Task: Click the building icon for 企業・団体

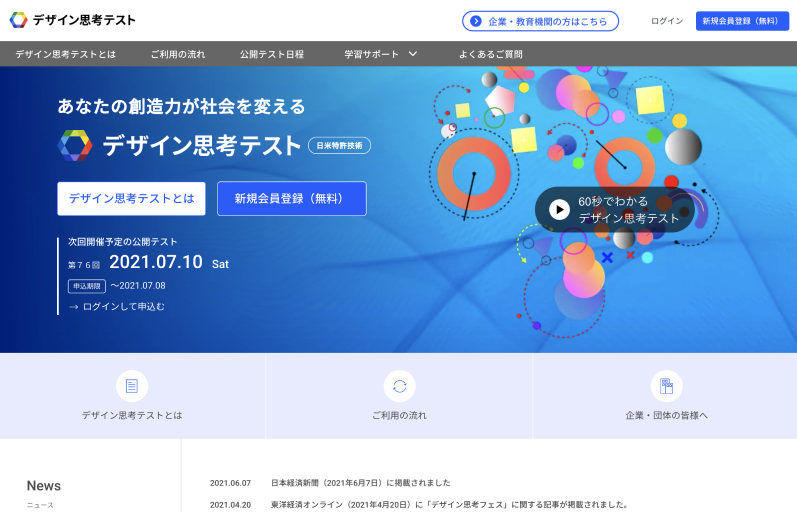Action: coord(666,386)
